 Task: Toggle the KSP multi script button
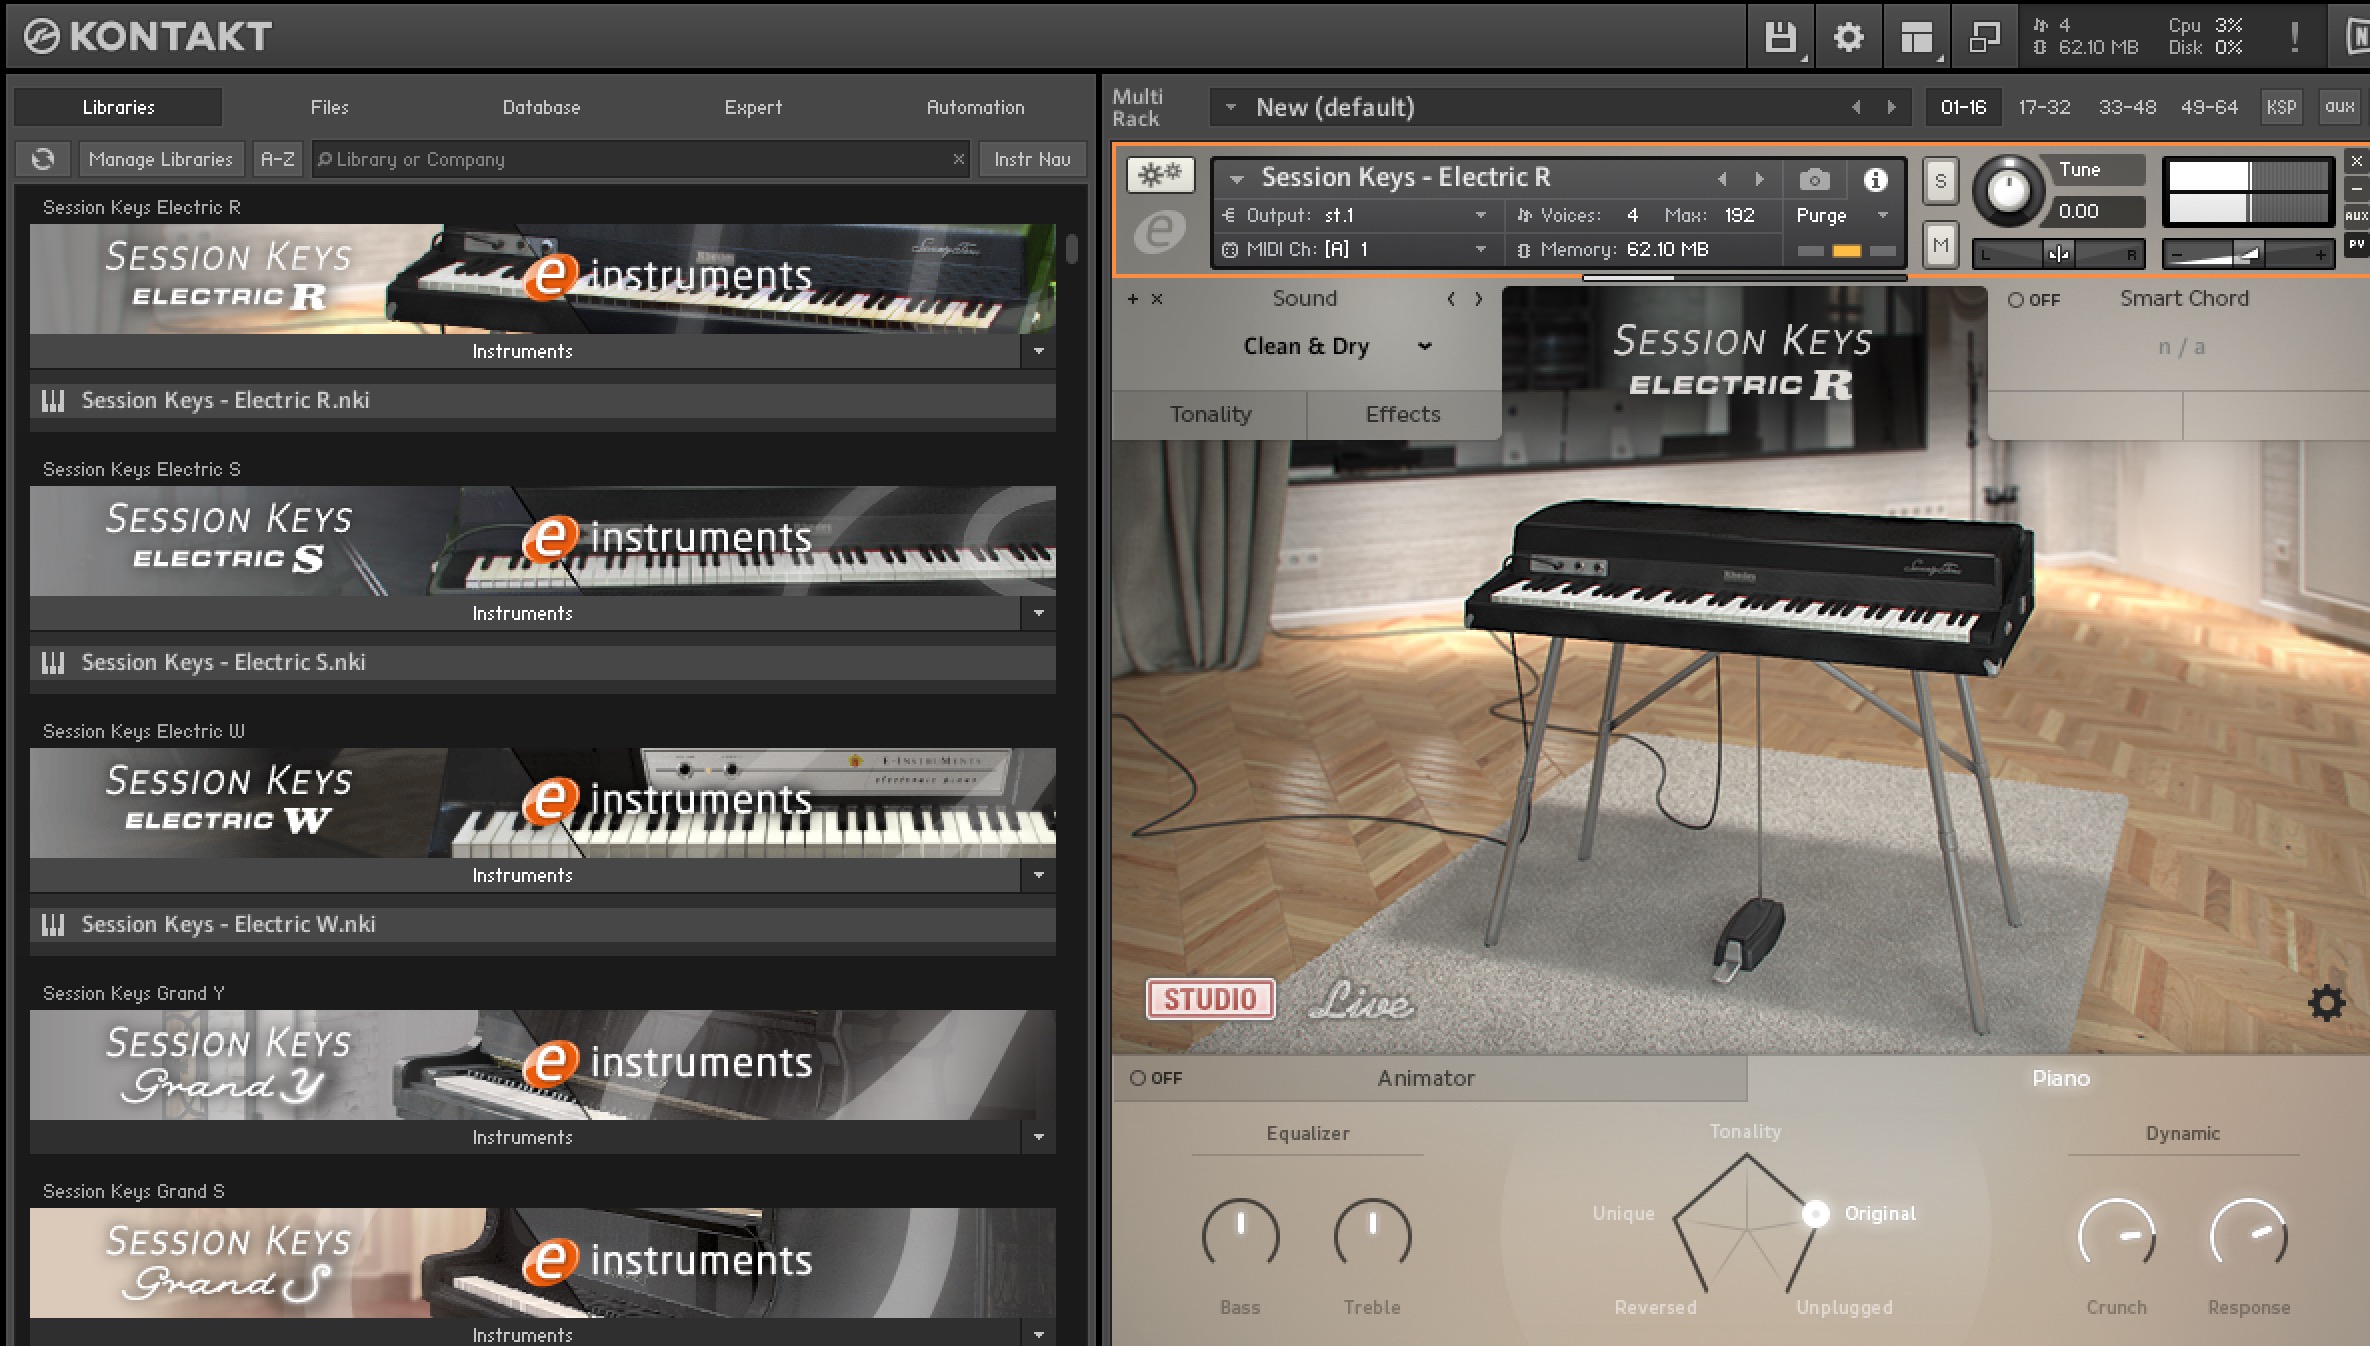2281,107
